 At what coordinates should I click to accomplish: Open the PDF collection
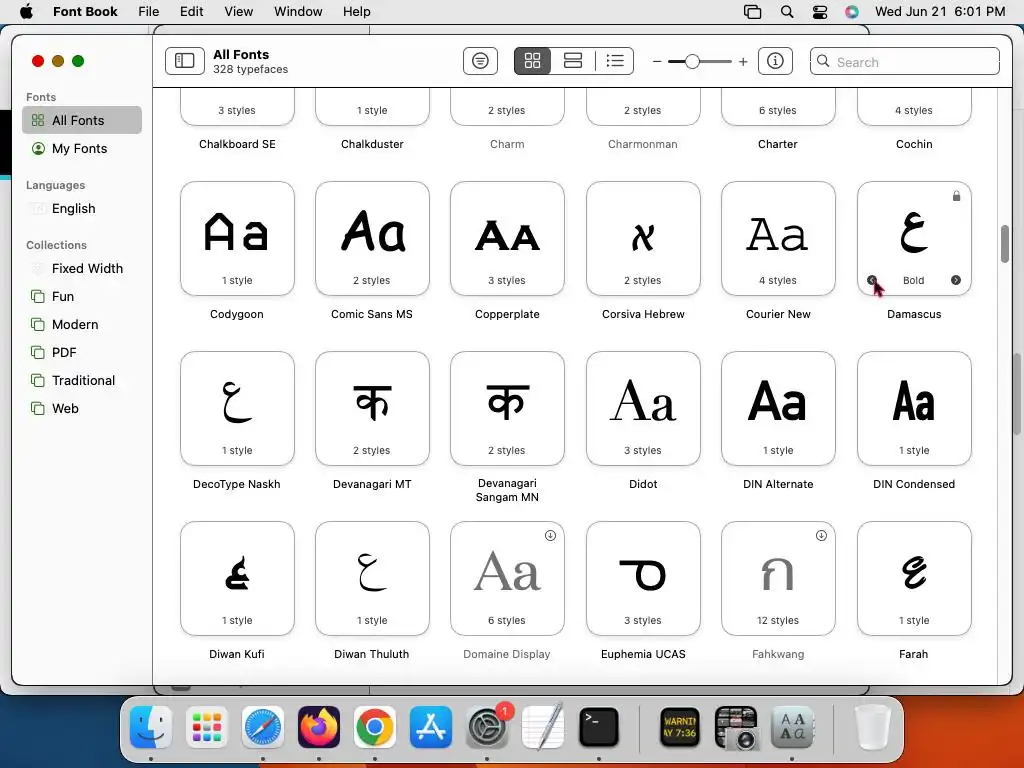[x=82, y=353]
